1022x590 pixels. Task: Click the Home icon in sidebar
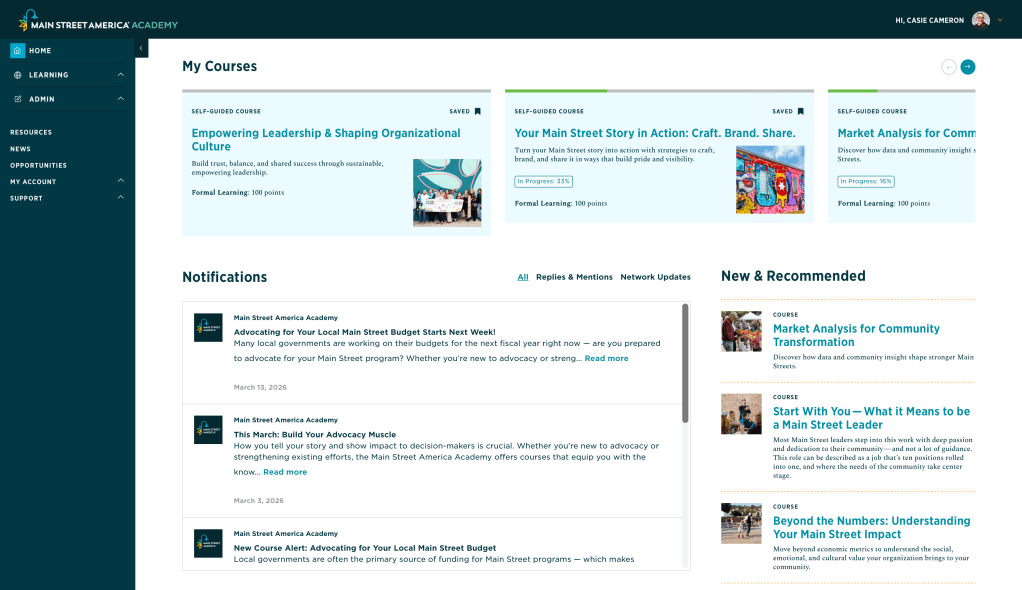[x=18, y=51]
